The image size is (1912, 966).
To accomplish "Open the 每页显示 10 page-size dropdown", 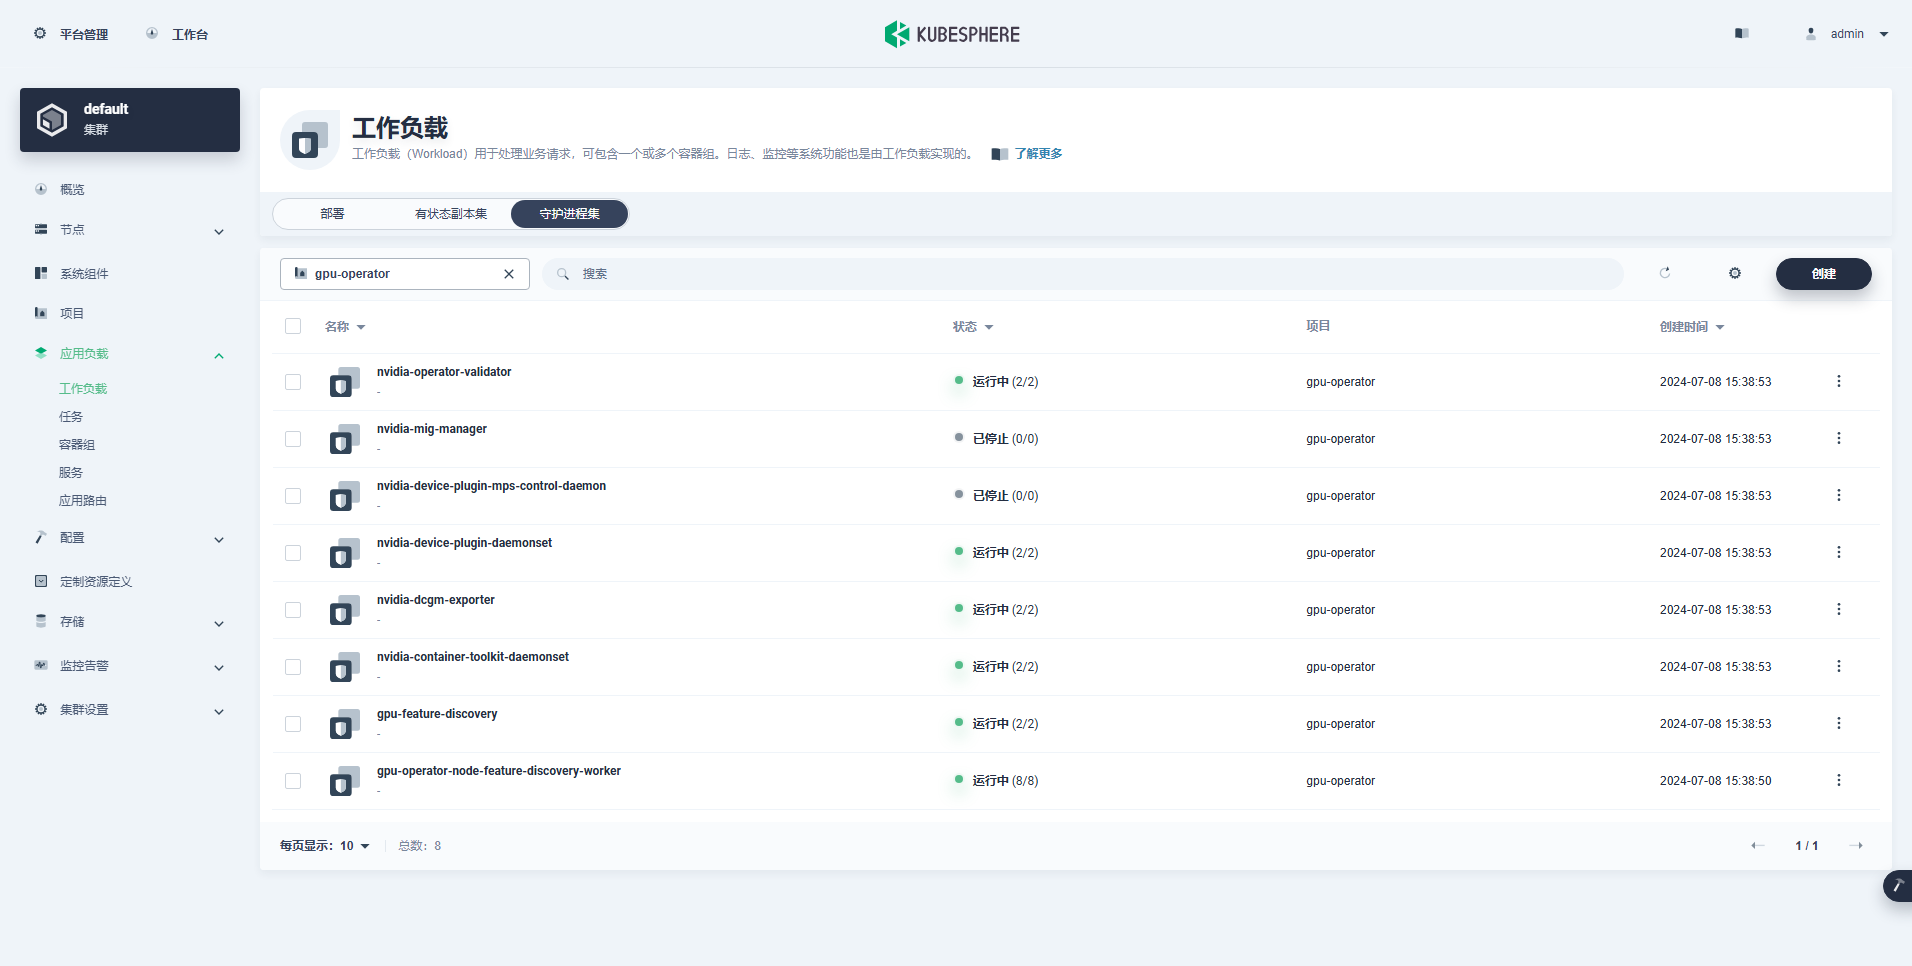I will [325, 846].
